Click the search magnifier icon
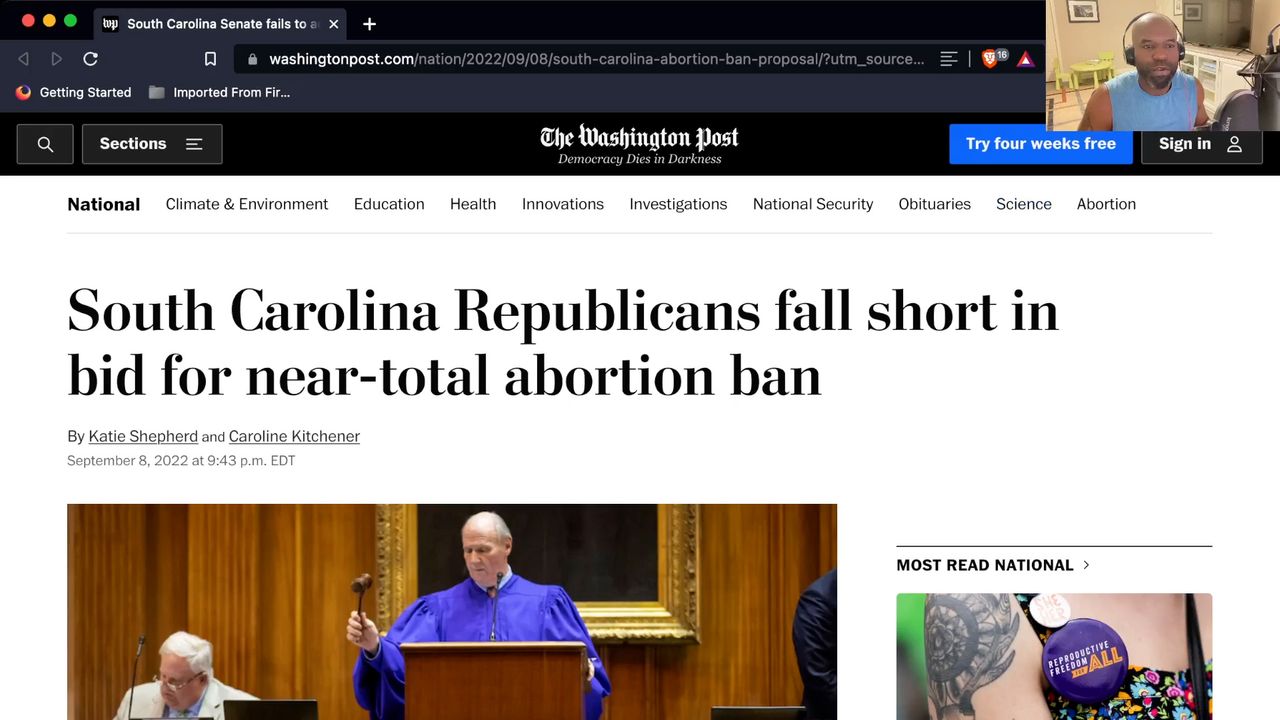 click(x=45, y=144)
